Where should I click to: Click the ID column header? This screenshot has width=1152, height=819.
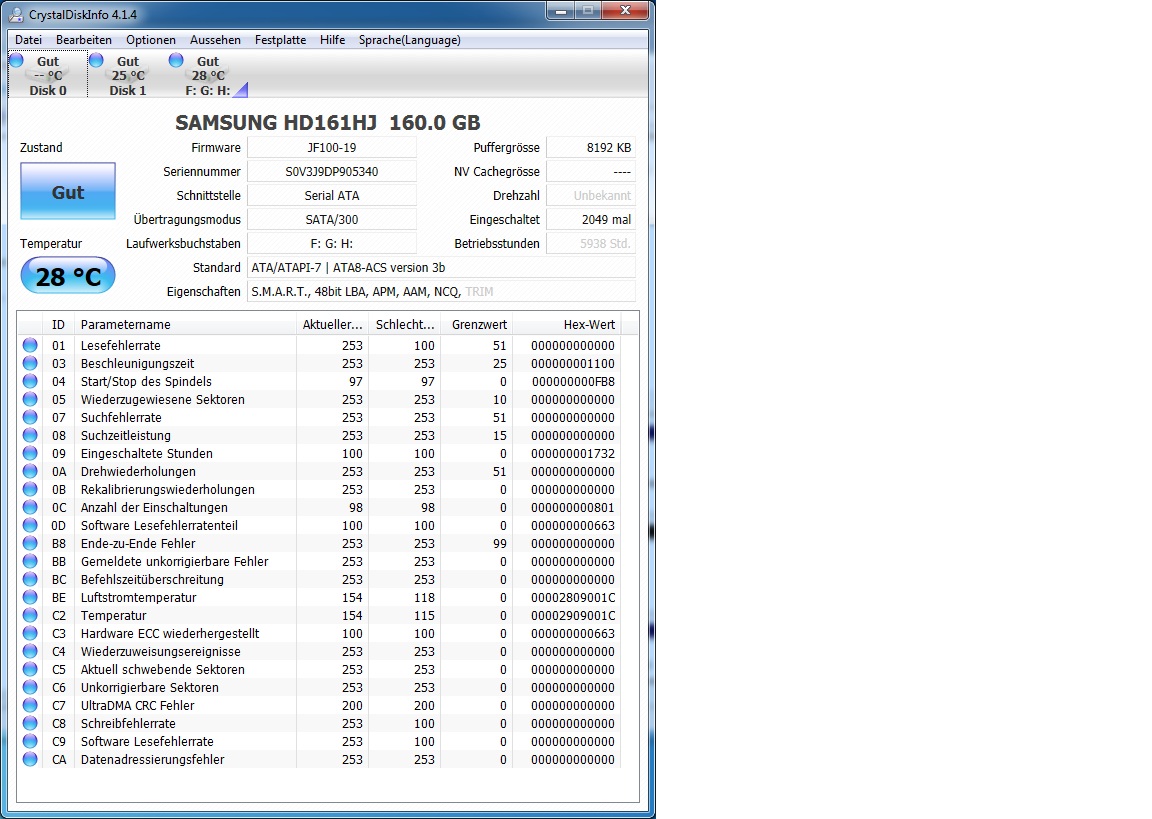coord(59,324)
